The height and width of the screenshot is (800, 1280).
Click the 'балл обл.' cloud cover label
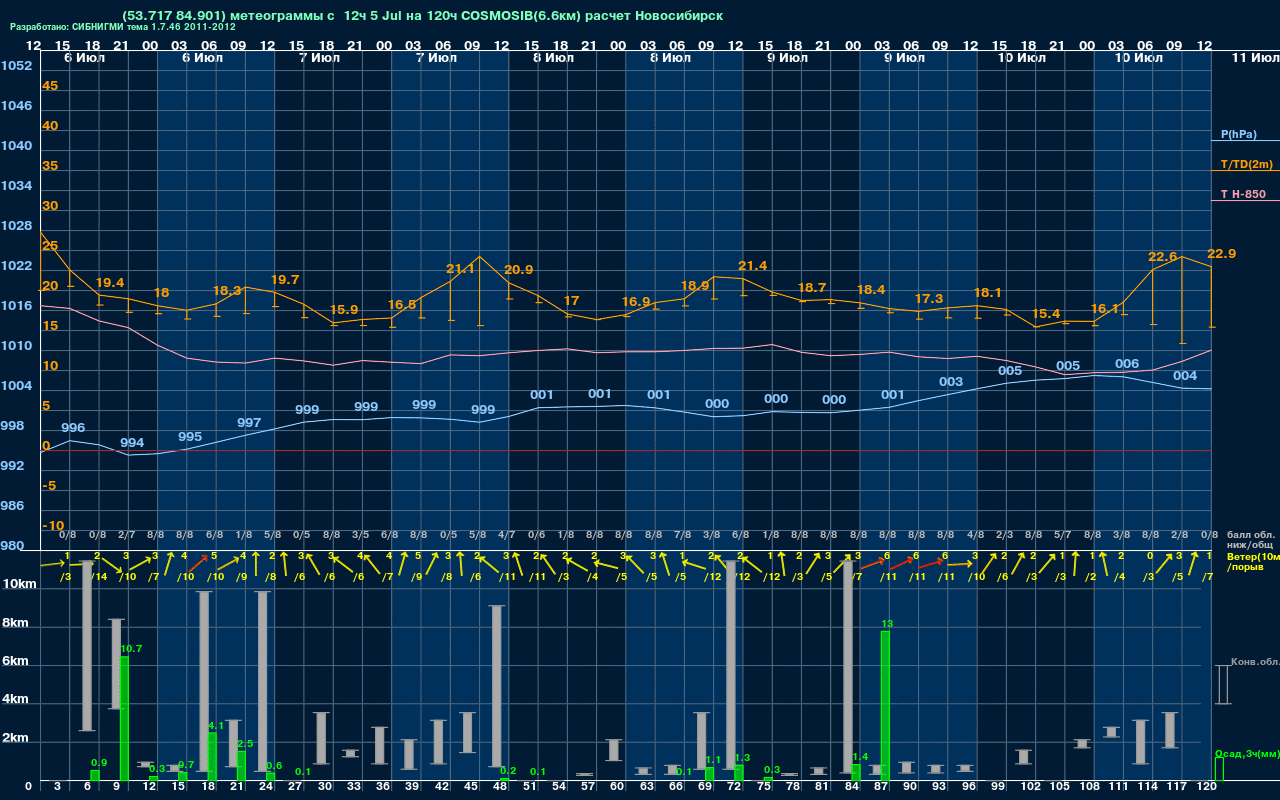click(x=1251, y=536)
